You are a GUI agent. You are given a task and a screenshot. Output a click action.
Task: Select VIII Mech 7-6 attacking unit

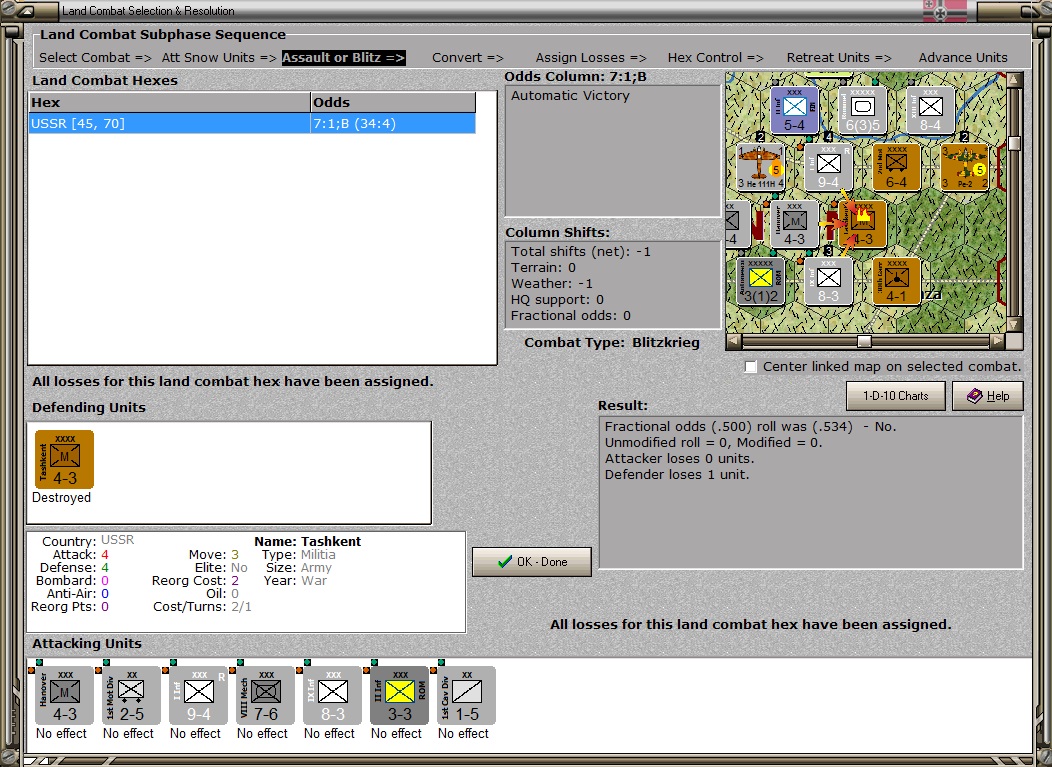(266, 695)
